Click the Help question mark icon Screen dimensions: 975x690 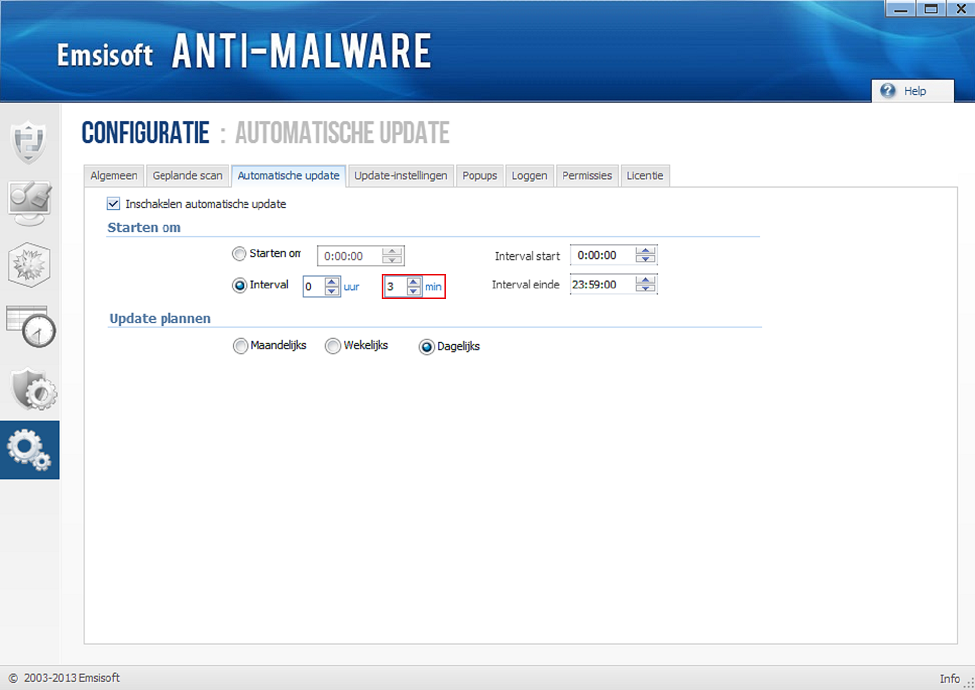pyautogui.click(x=888, y=91)
